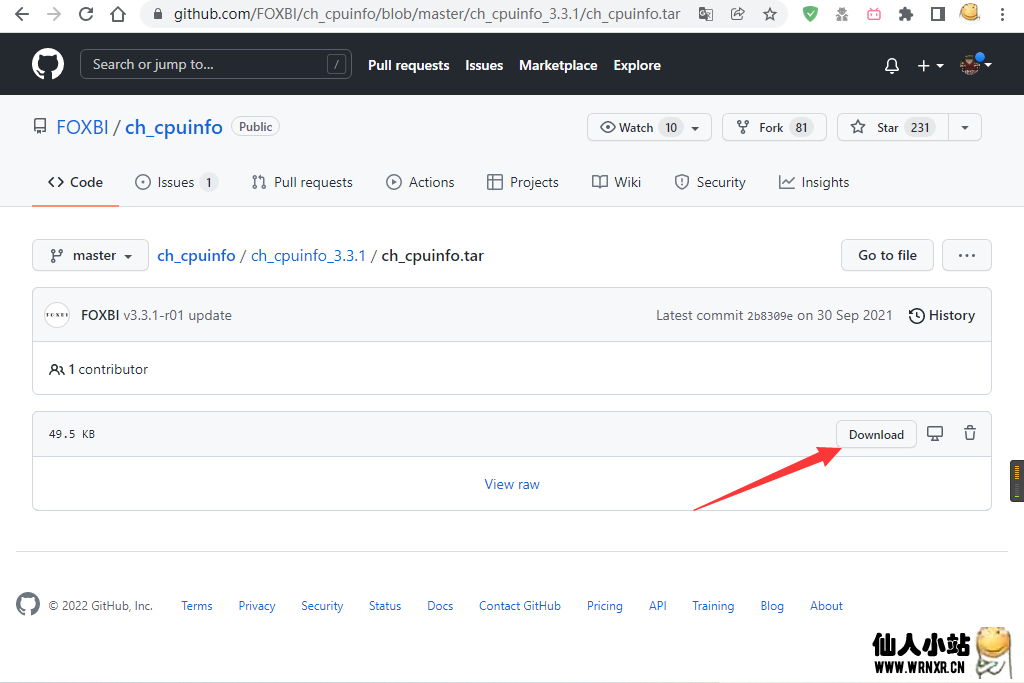Open the browser home page icon

(x=118, y=14)
